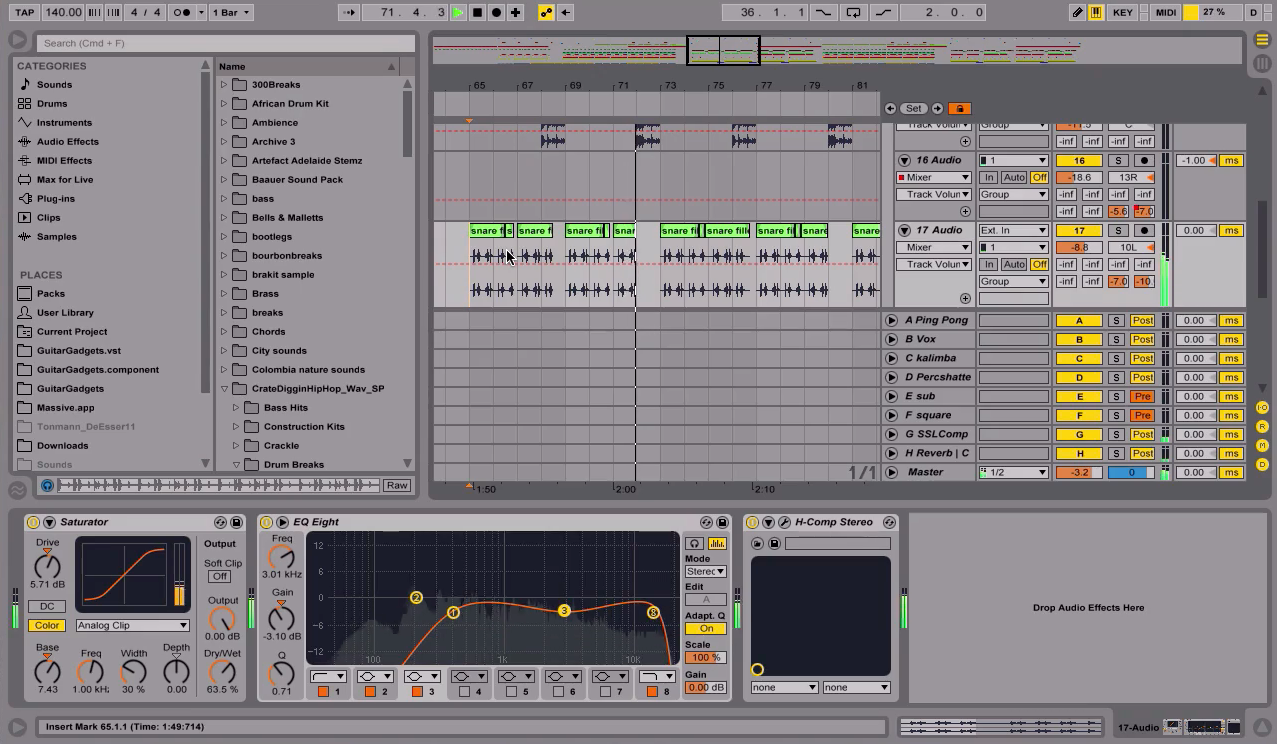Open the Packs place
The width and height of the screenshot is (1277, 744).
[x=51, y=293]
